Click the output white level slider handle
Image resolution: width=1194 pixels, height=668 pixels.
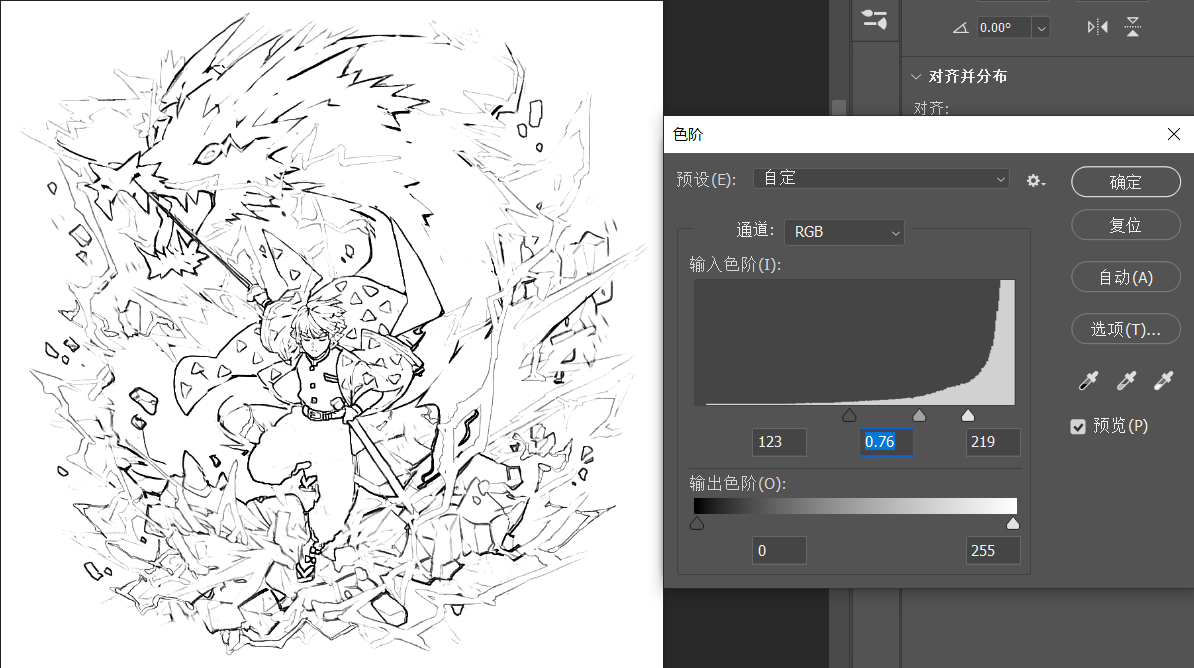coord(1013,523)
